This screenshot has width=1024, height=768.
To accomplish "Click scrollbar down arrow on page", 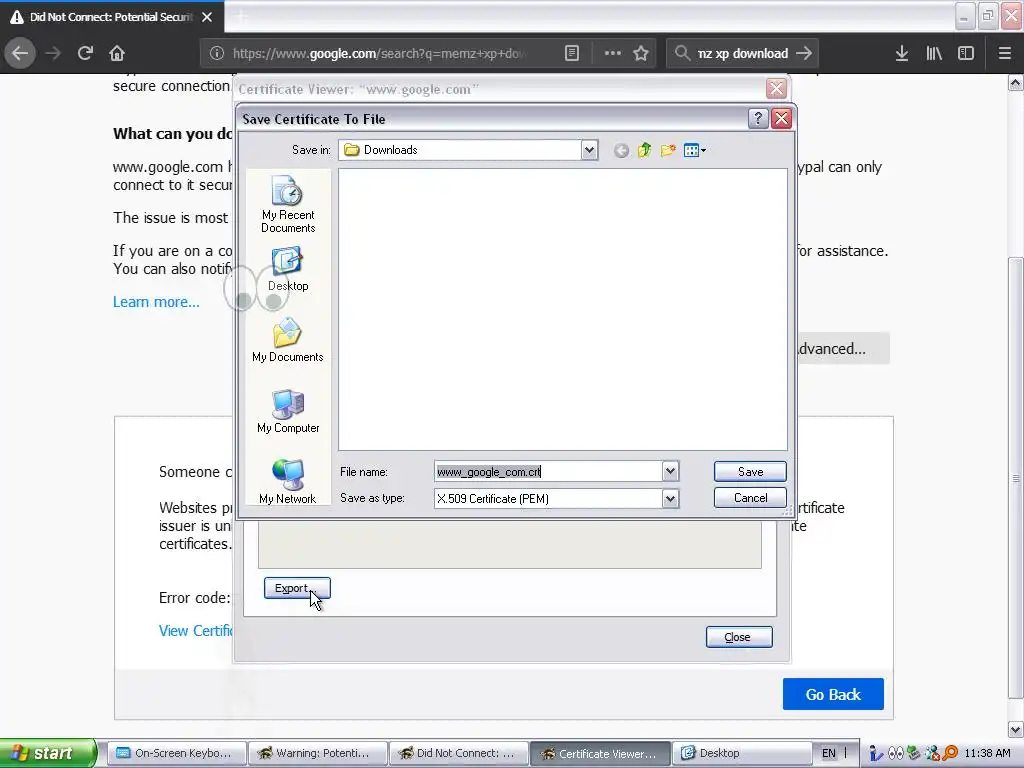I will 1016,729.
